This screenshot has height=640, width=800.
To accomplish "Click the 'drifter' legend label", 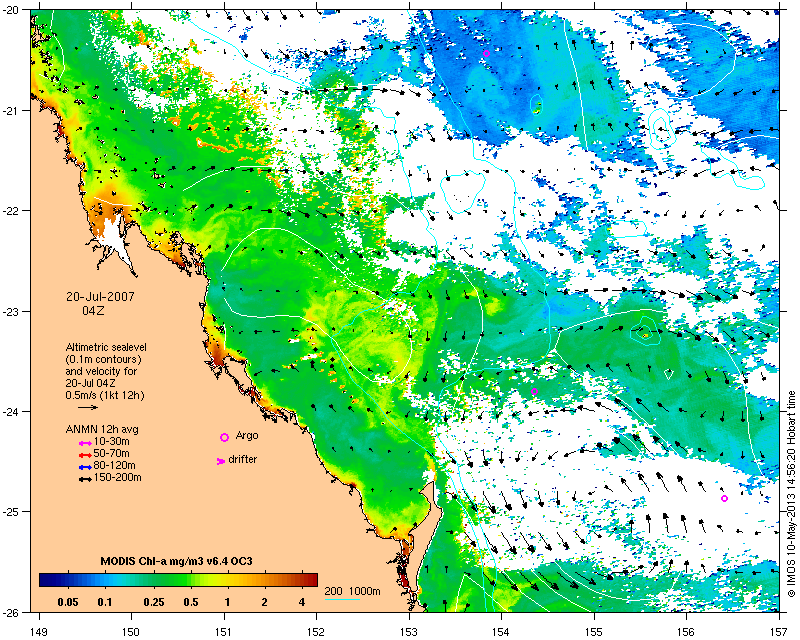I will point(242,459).
